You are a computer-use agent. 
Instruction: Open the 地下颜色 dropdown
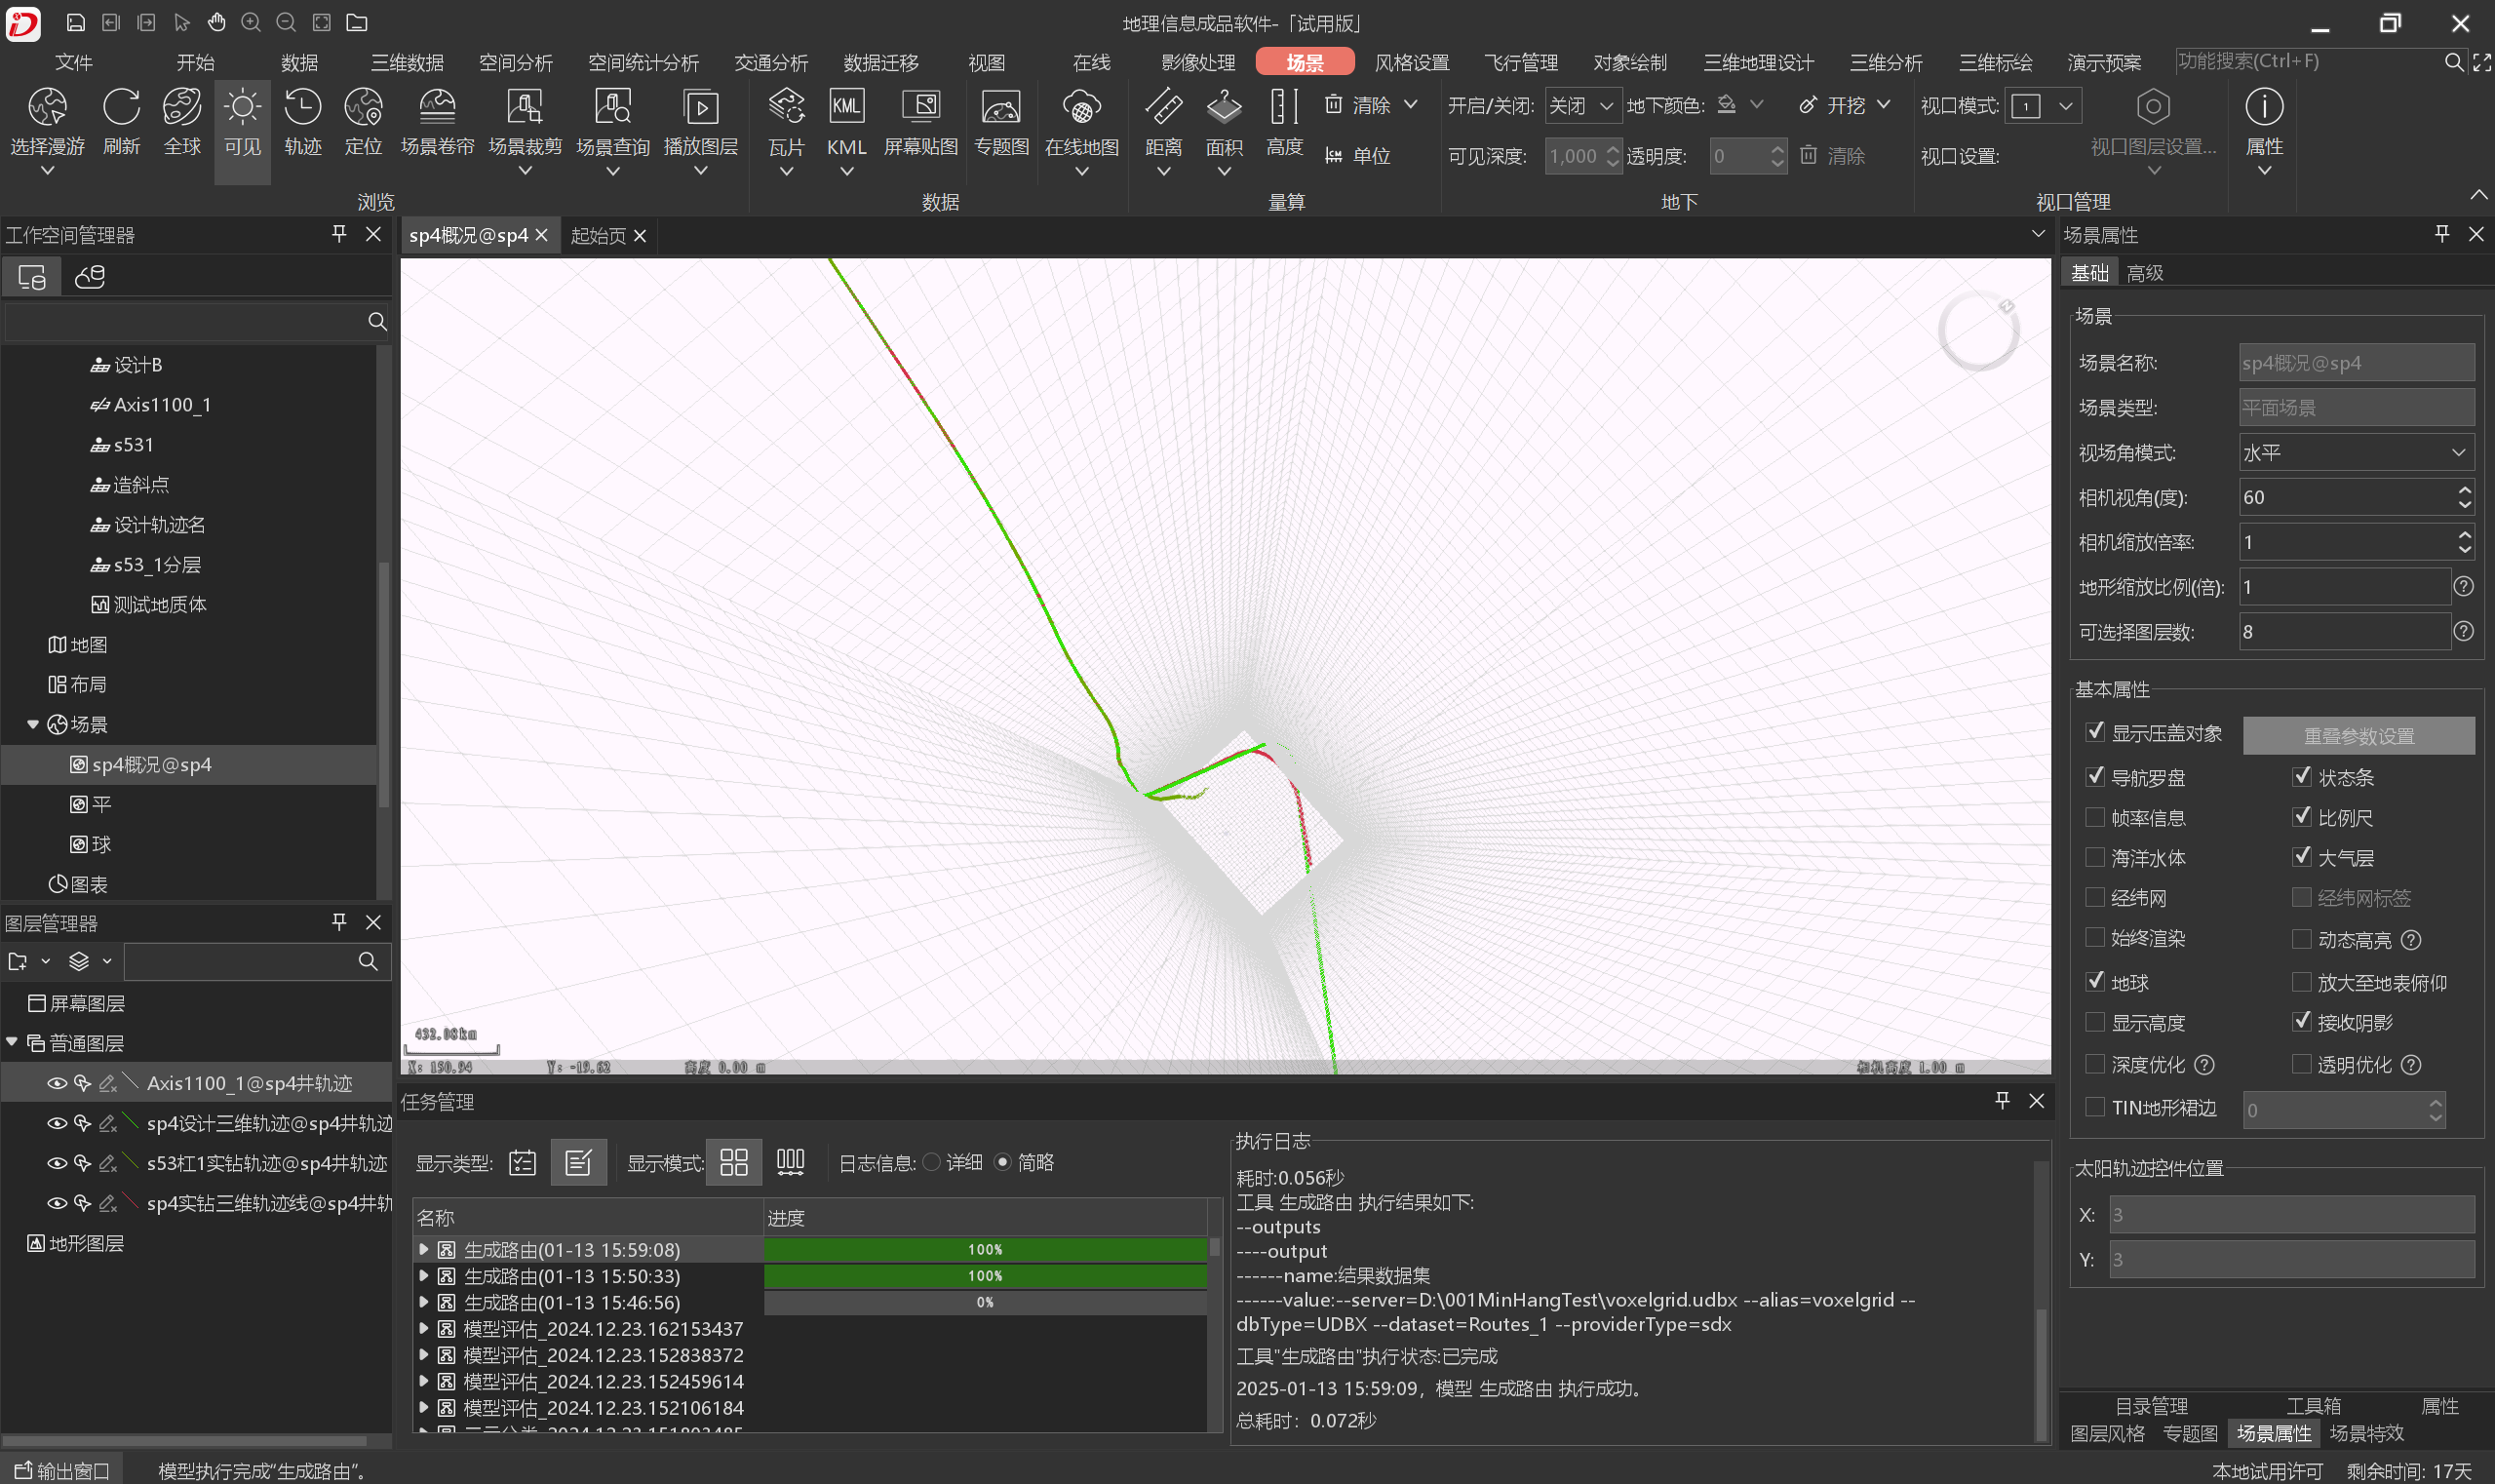click(x=1758, y=104)
